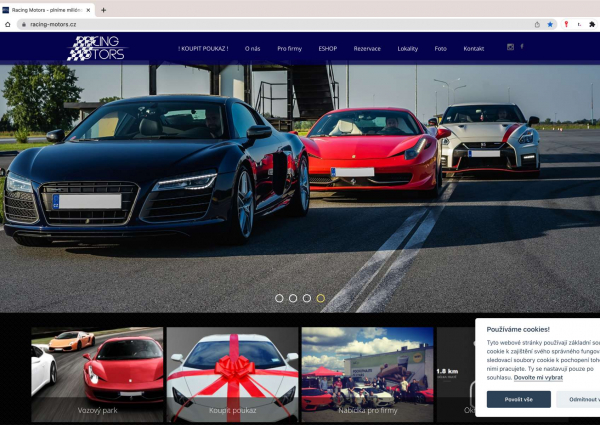This screenshot has height=425, width=600.
Task: Open the "Vozový park" thumbnail
Action: (x=97, y=374)
